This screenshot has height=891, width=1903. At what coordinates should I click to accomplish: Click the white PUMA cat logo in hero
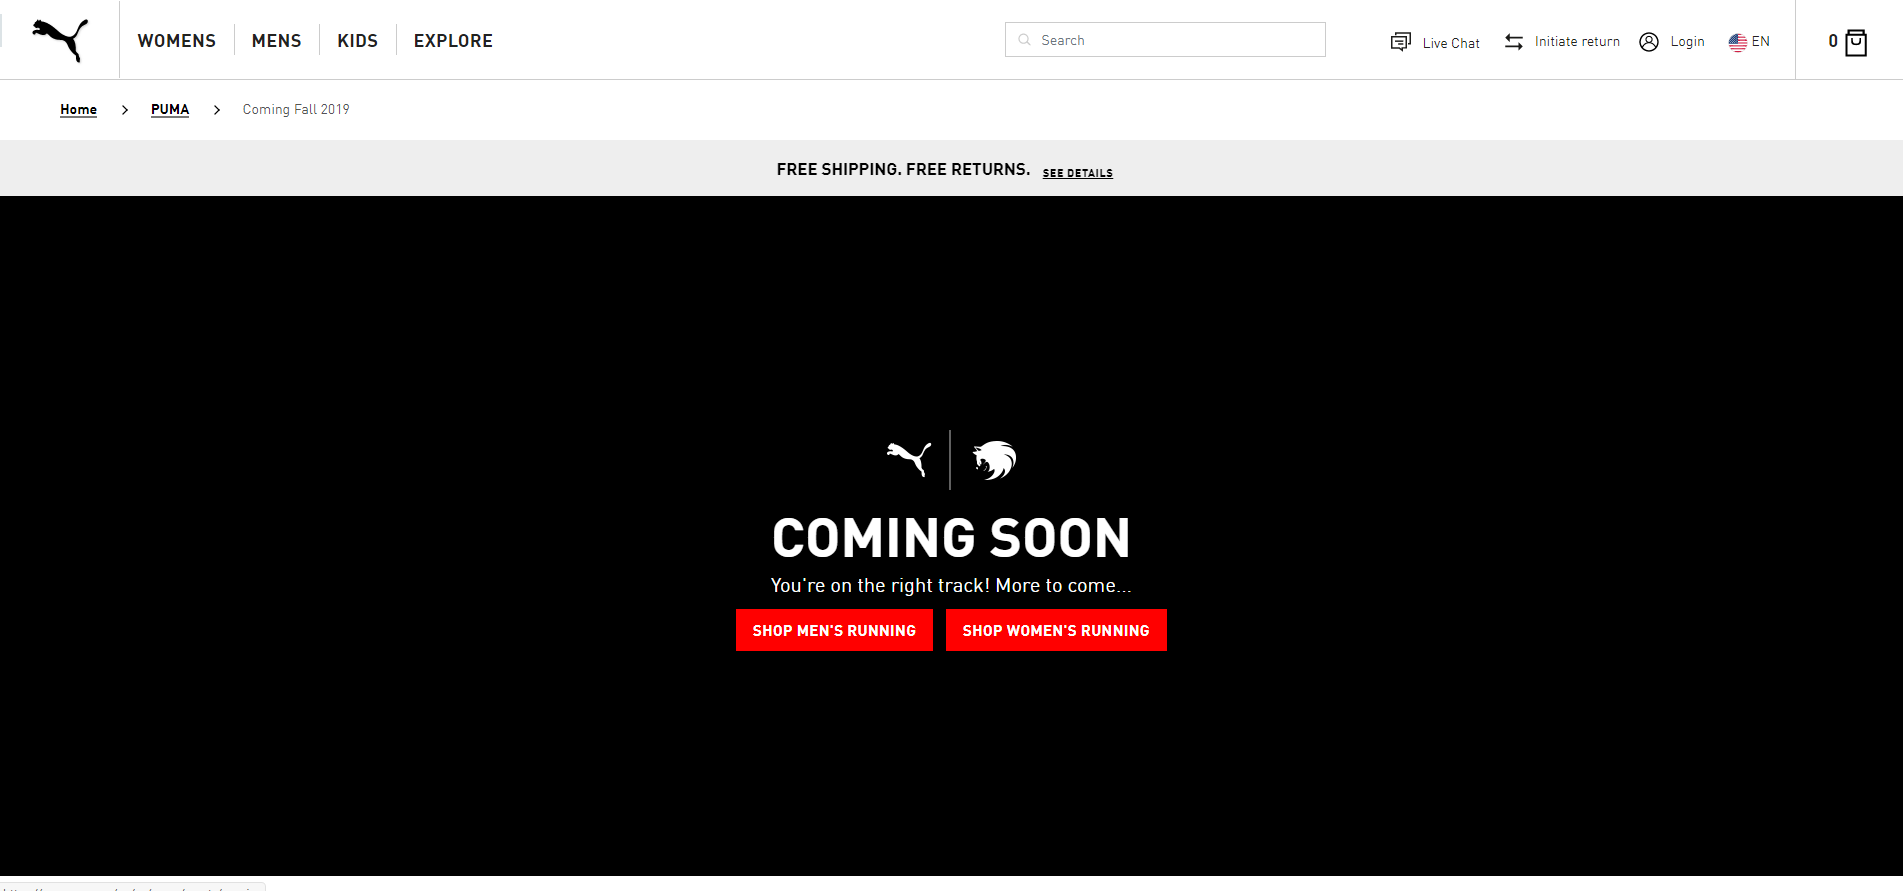click(909, 459)
